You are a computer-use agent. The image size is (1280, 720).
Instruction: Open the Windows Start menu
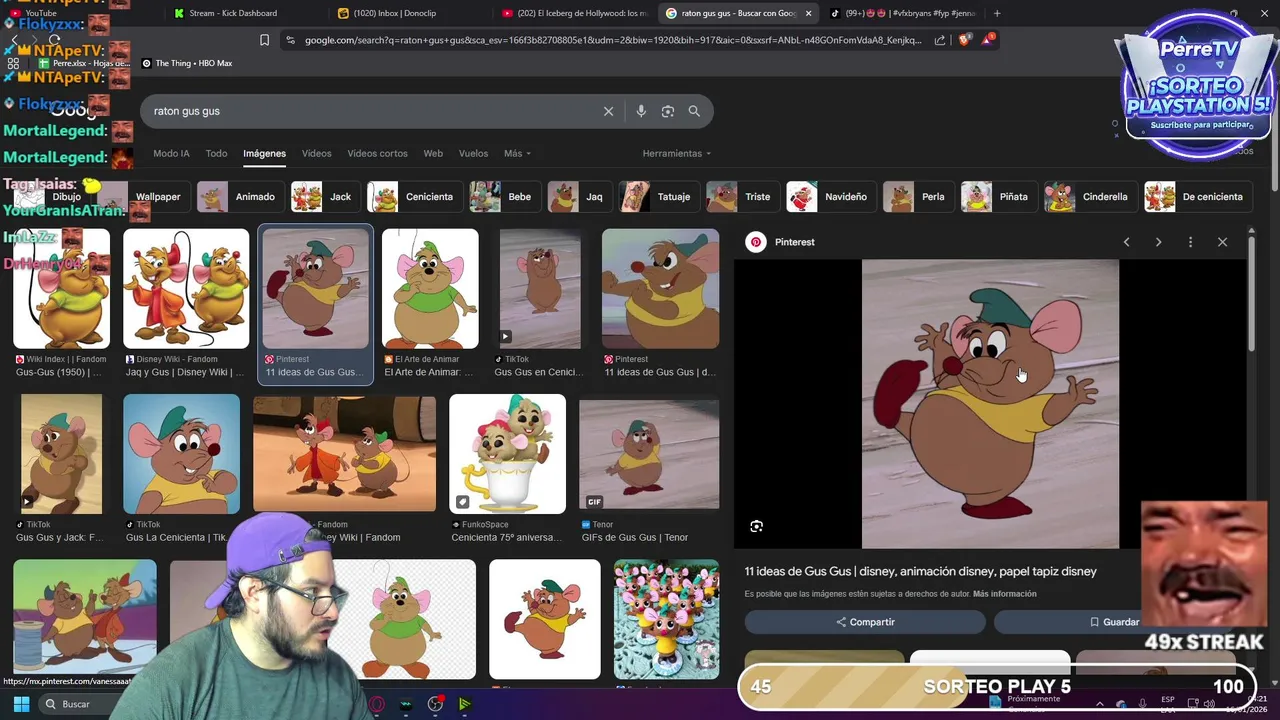click(x=21, y=704)
